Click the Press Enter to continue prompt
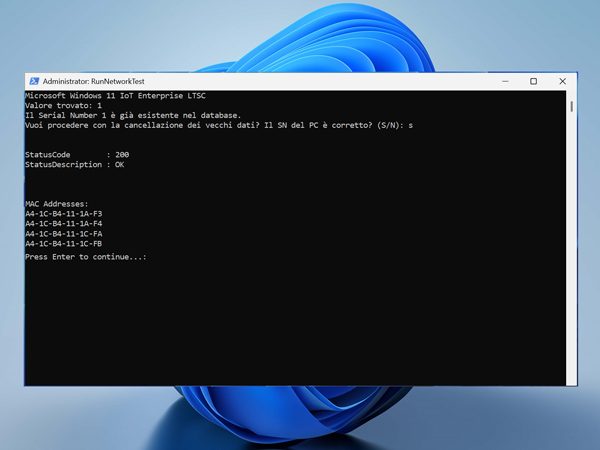Screen dimensions: 600x450 pos(86,257)
